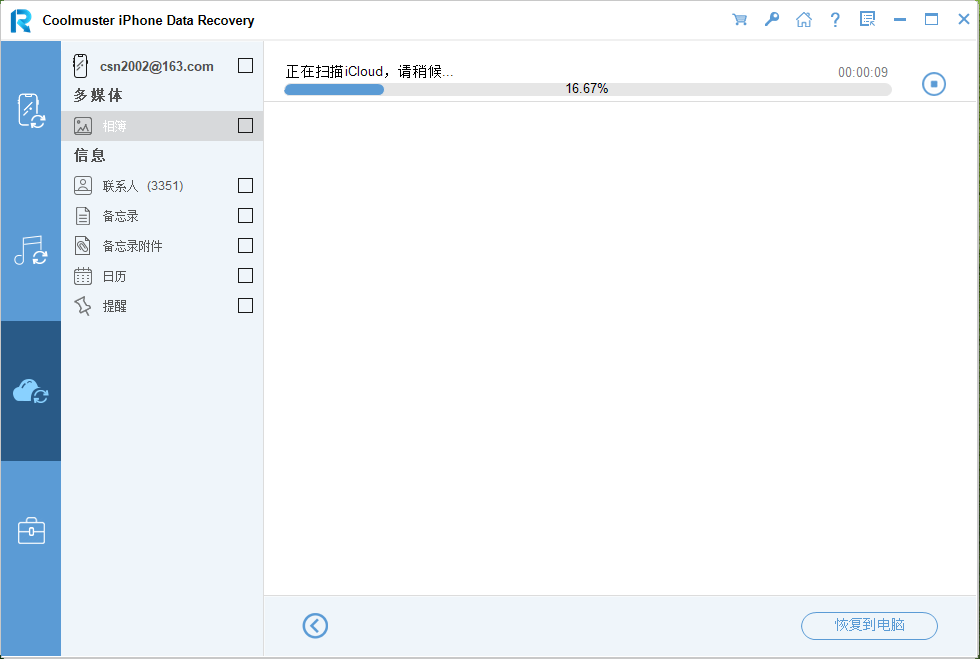Check the box for csn2002@163.com account
Screen dimensions: 980x659
pos(246,66)
